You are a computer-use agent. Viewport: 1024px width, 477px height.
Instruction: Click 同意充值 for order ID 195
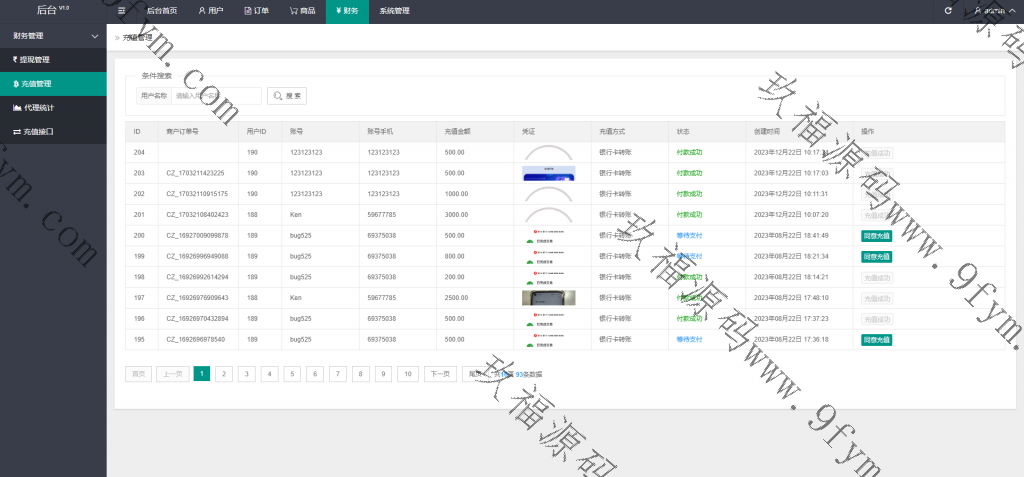876,340
